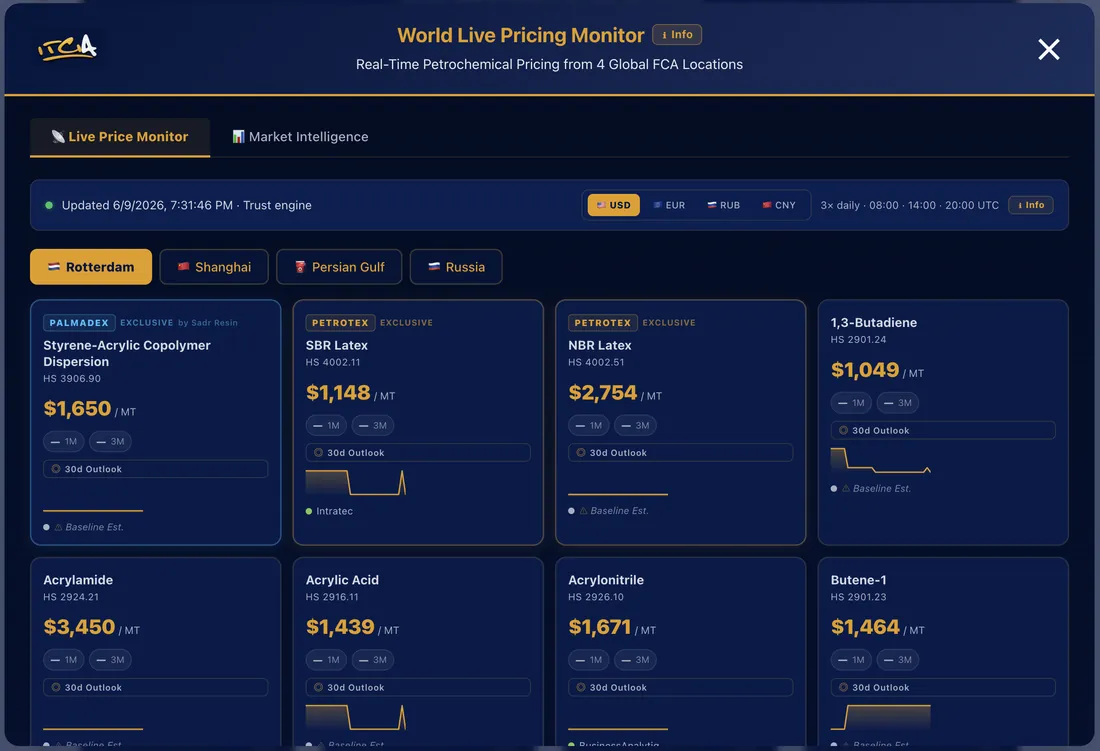Image resolution: width=1100 pixels, height=751 pixels.
Task: Click 1,3-Butadiene price sparkline chart
Action: tap(880, 460)
